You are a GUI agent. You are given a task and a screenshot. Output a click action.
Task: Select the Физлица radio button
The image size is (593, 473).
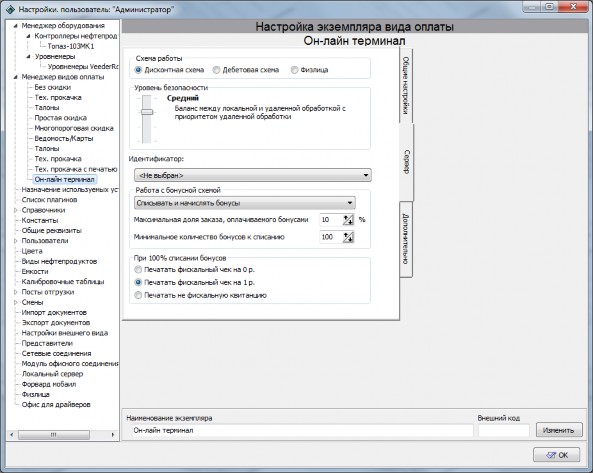pyautogui.click(x=294, y=70)
